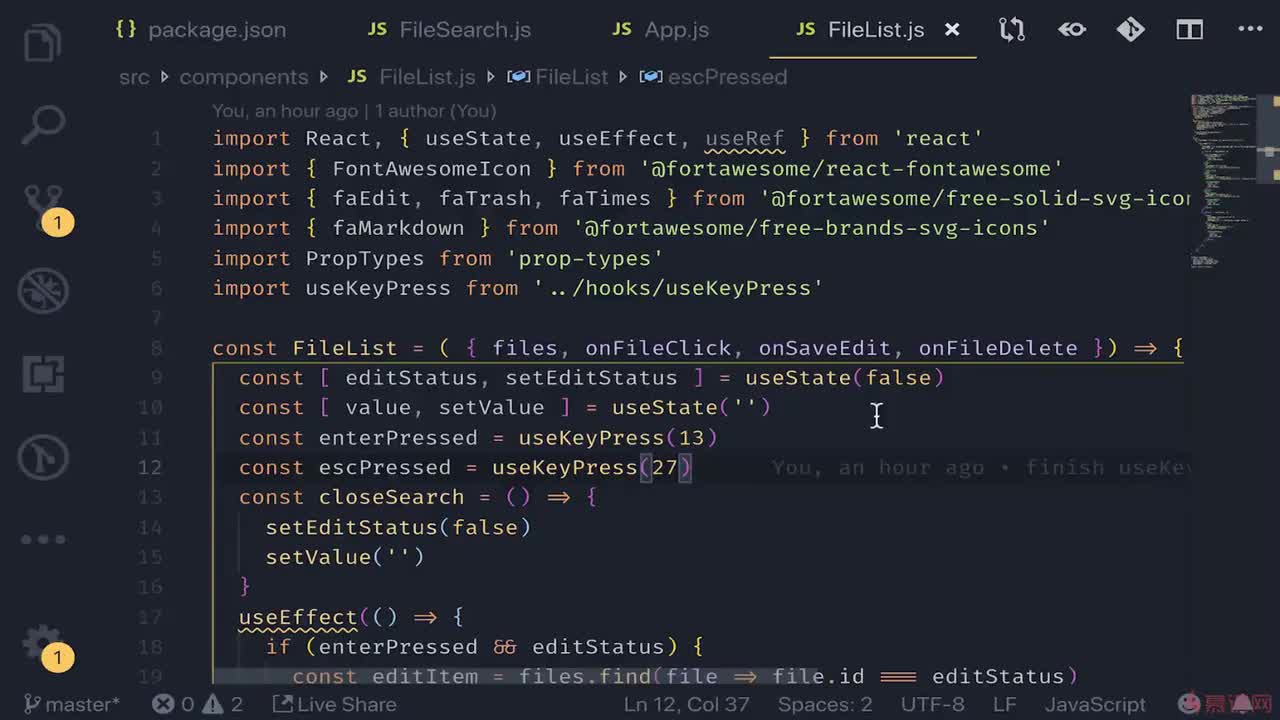Open the Explorer view in the activity bar
The image size is (1280, 720).
[42, 43]
